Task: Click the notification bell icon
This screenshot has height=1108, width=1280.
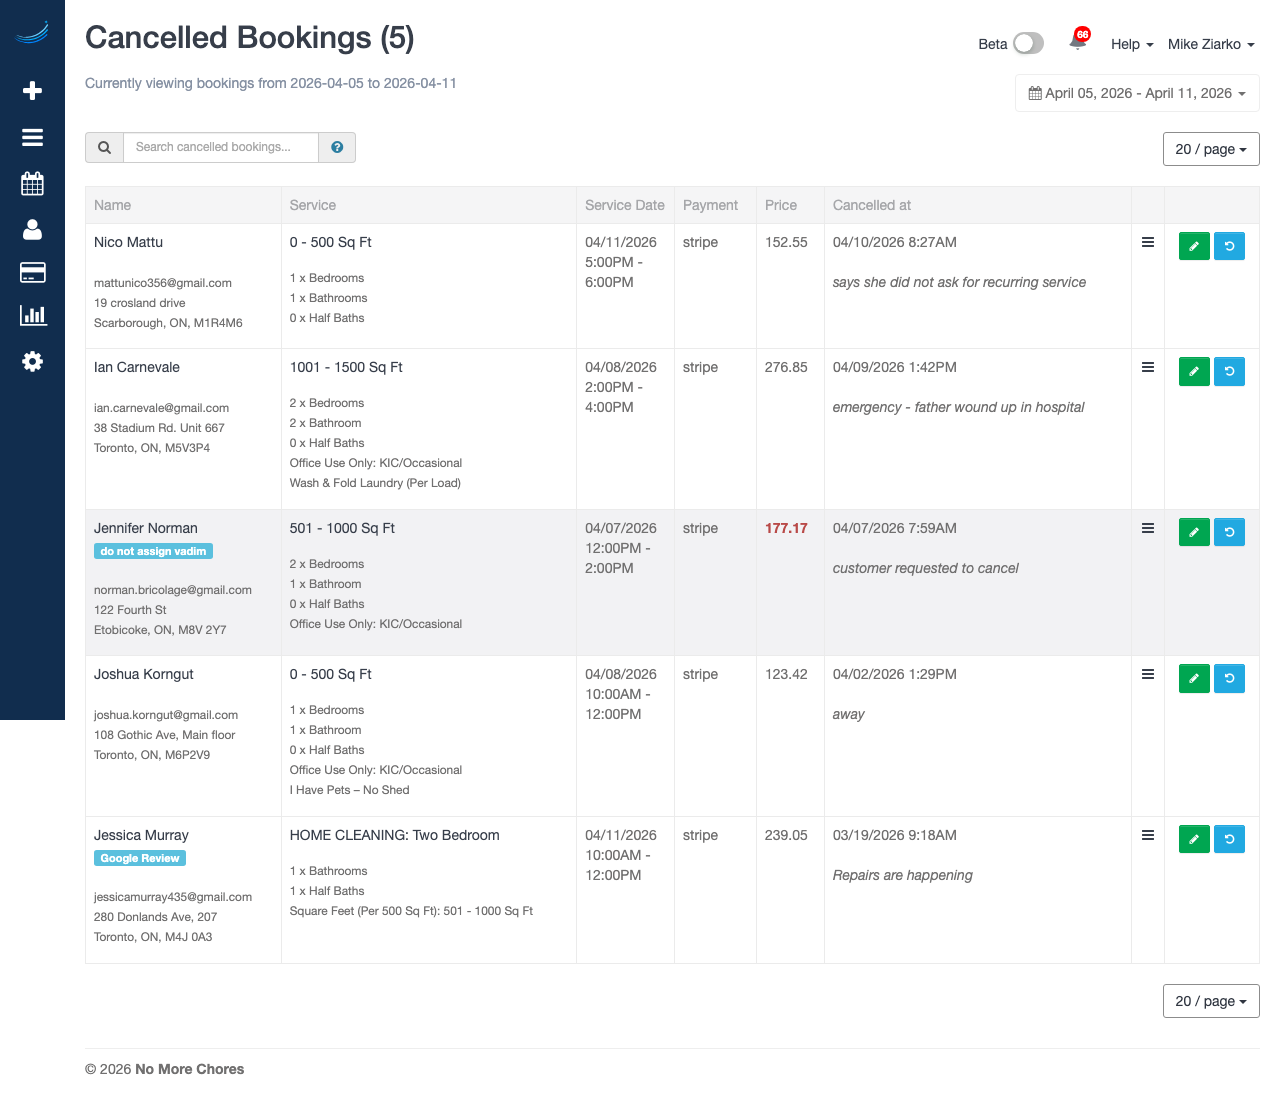Action: (1078, 41)
